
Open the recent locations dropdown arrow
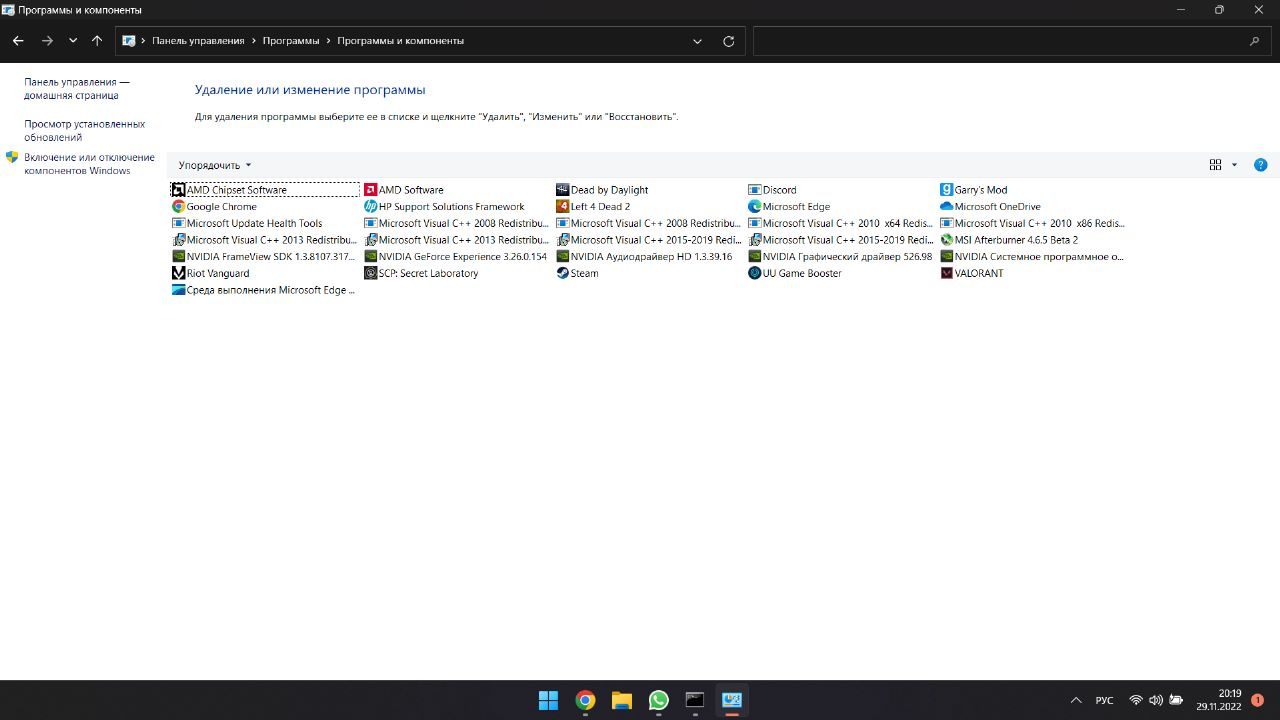[73, 41]
